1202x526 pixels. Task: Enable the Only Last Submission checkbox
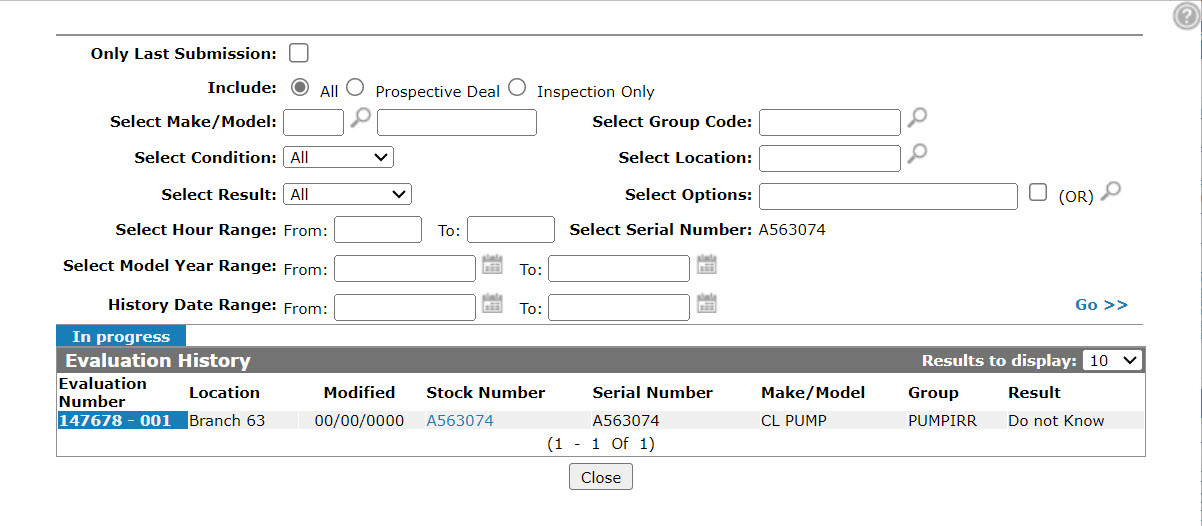(298, 53)
